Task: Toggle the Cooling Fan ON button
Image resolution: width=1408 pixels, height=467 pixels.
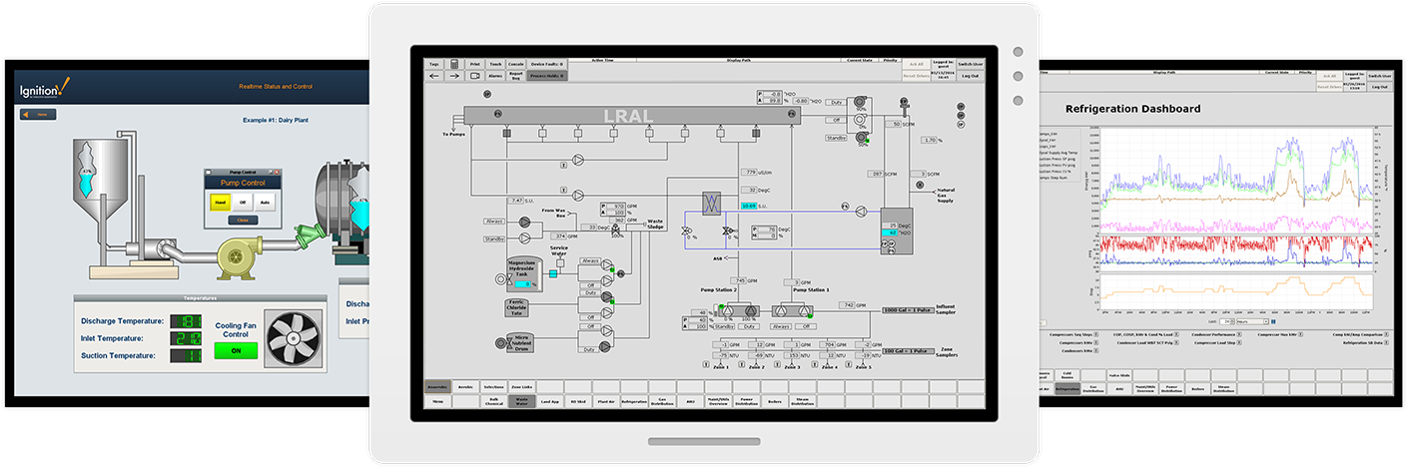Action: click(236, 350)
